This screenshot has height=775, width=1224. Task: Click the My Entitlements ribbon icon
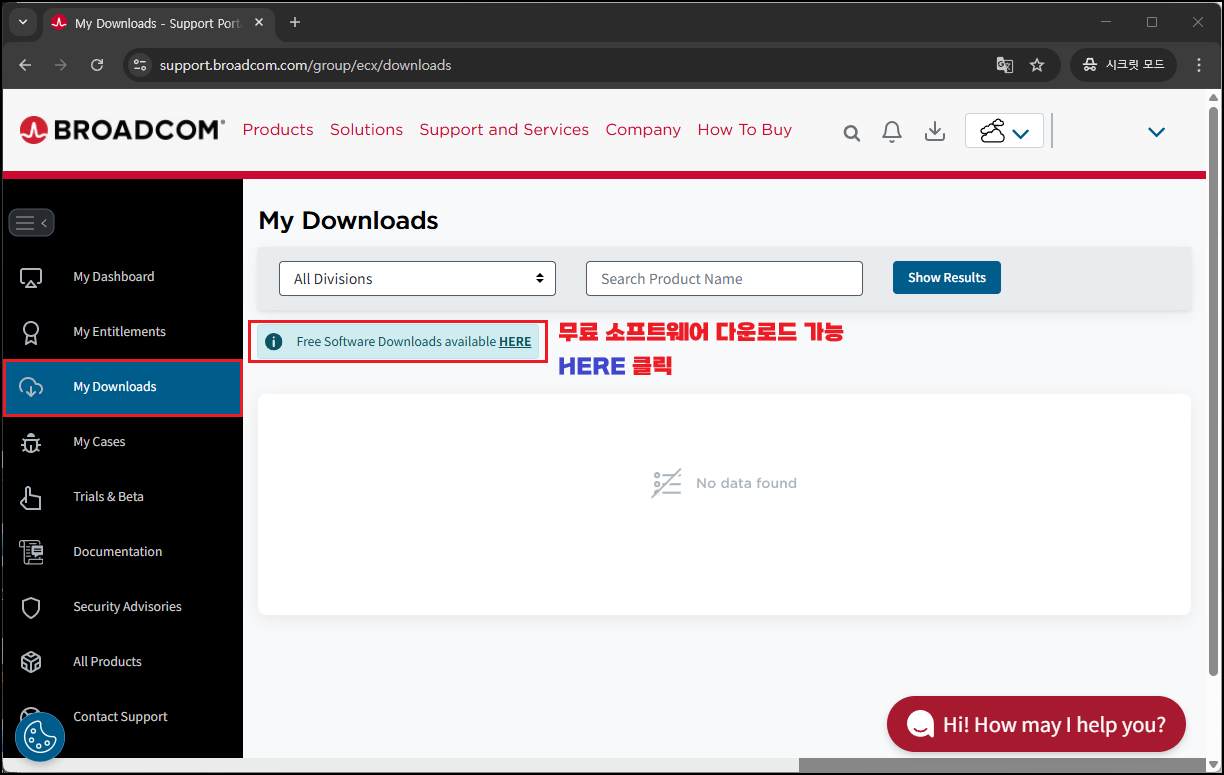(x=31, y=332)
